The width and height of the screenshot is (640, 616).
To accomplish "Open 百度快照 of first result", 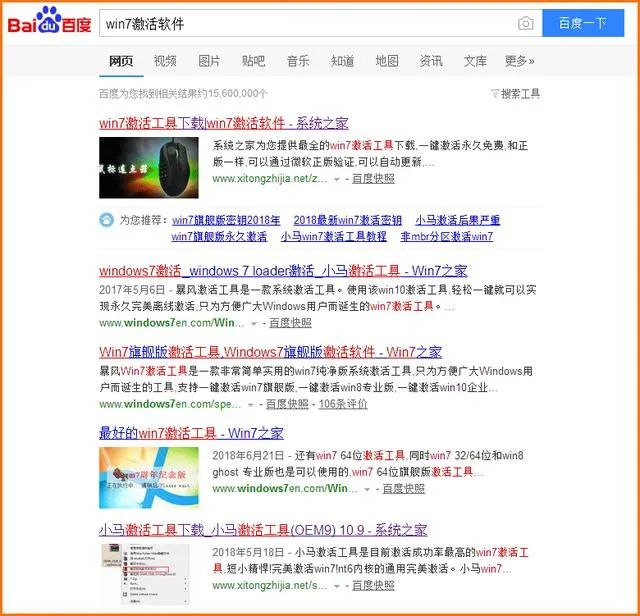I will tap(373, 178).
